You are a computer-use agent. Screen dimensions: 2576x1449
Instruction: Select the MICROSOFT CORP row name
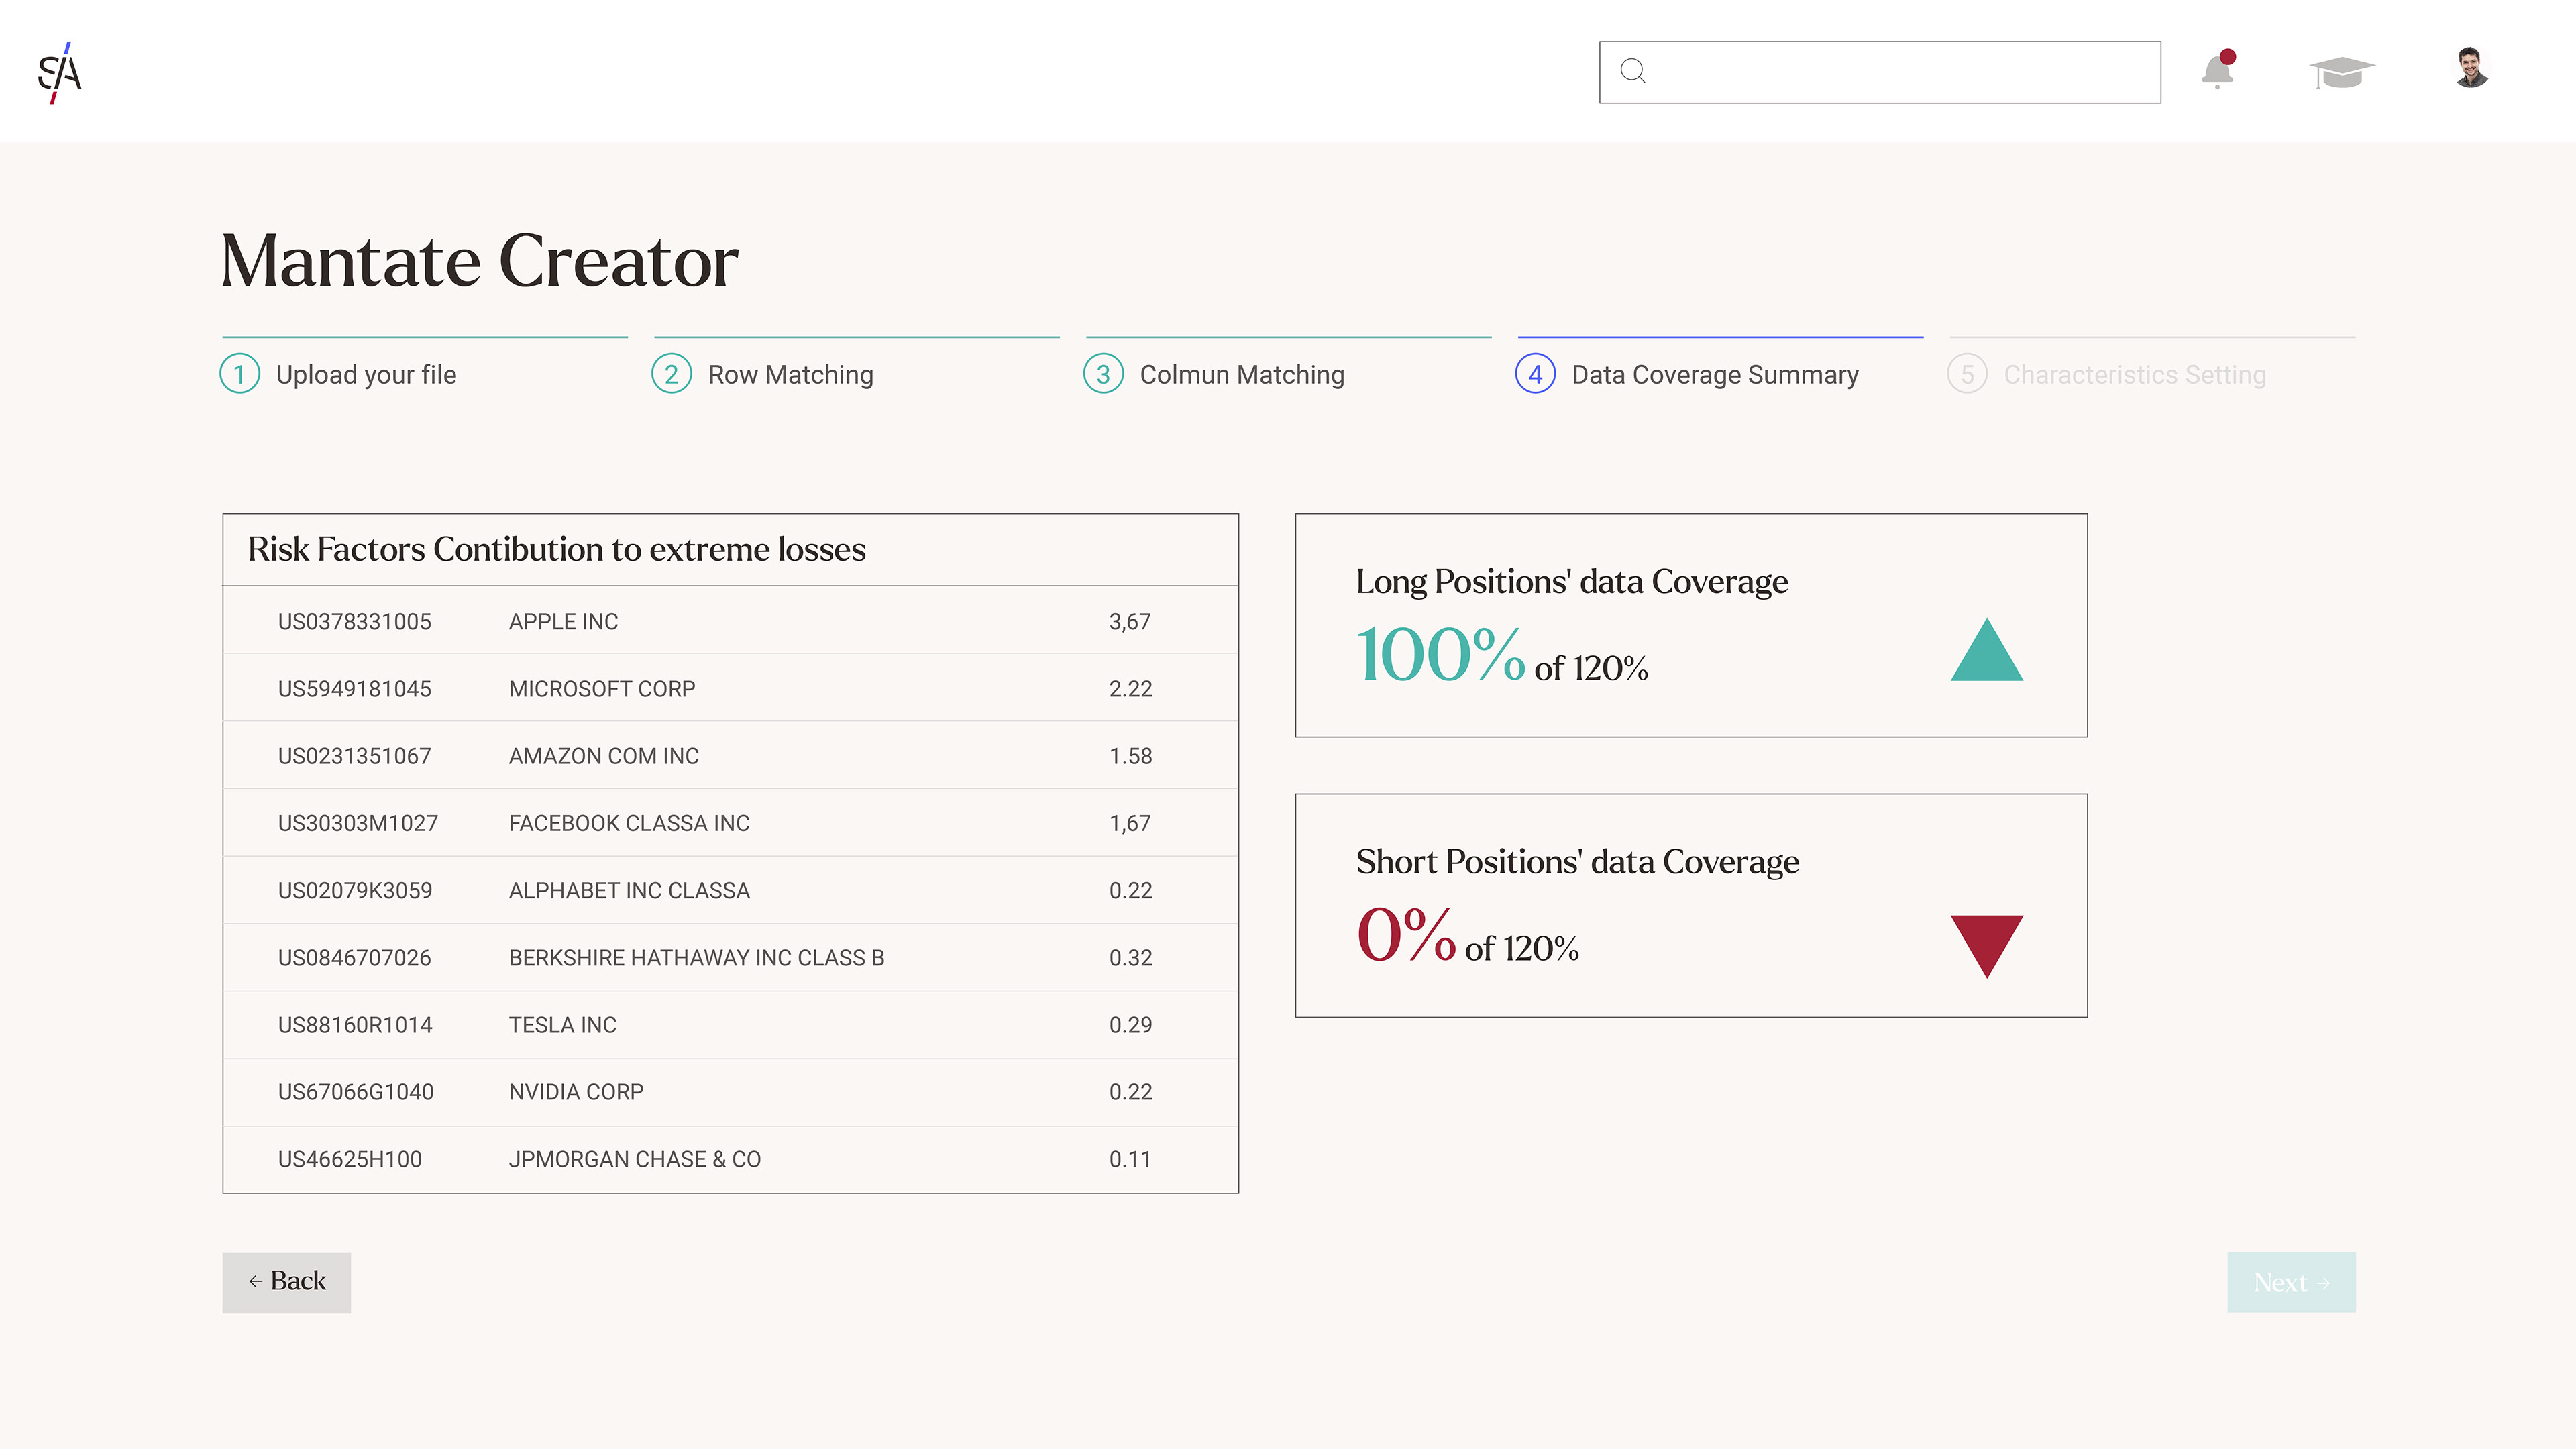[x=602, y=688]
